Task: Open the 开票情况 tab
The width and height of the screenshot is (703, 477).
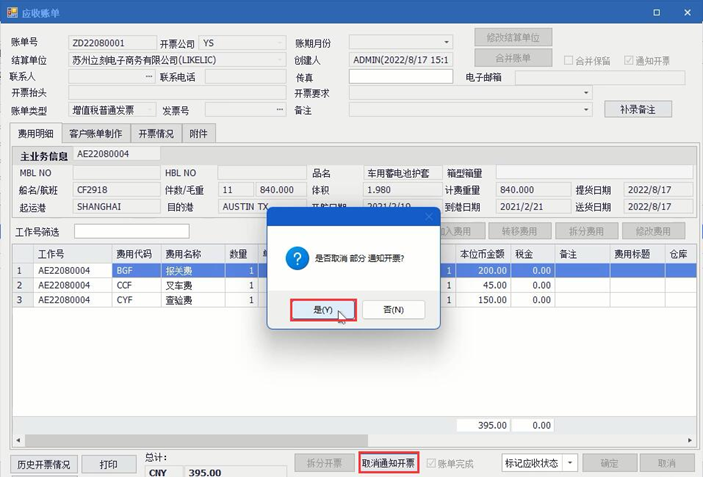Action: 156,134
